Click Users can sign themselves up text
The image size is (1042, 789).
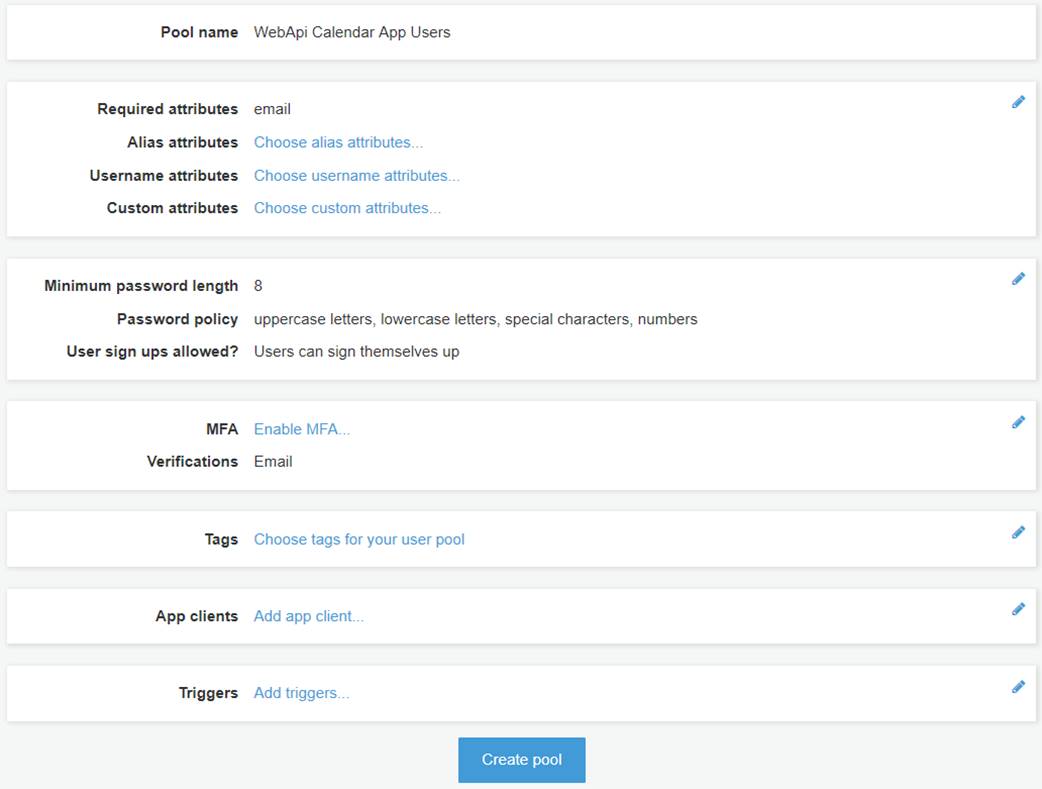[356, 352]
